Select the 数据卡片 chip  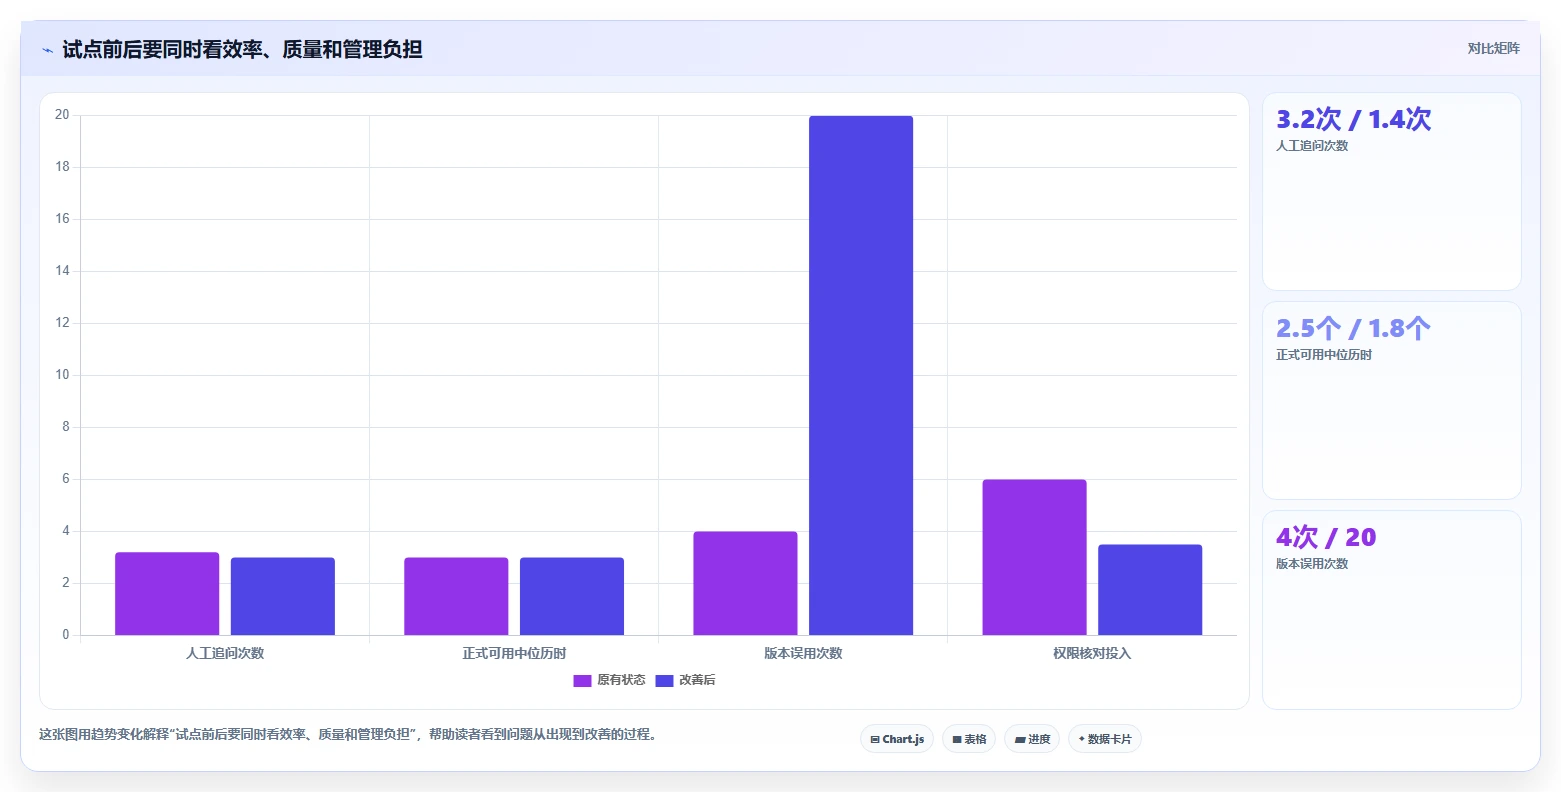point(1105,739)
